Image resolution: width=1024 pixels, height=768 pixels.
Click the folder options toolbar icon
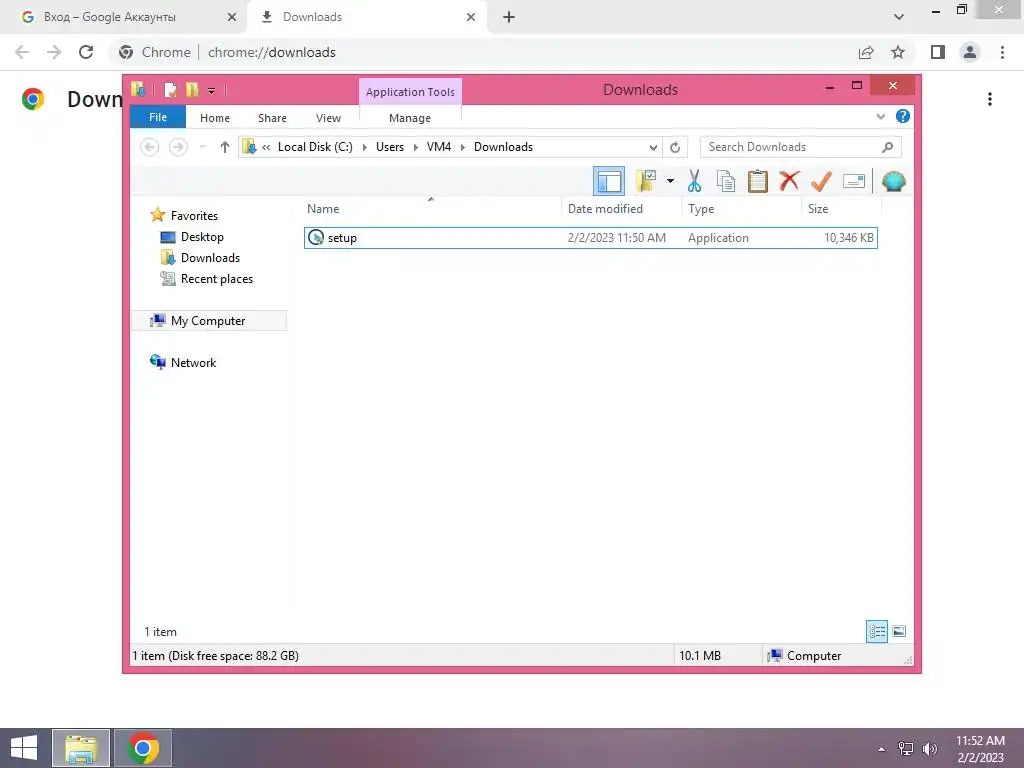click(646, 181)
